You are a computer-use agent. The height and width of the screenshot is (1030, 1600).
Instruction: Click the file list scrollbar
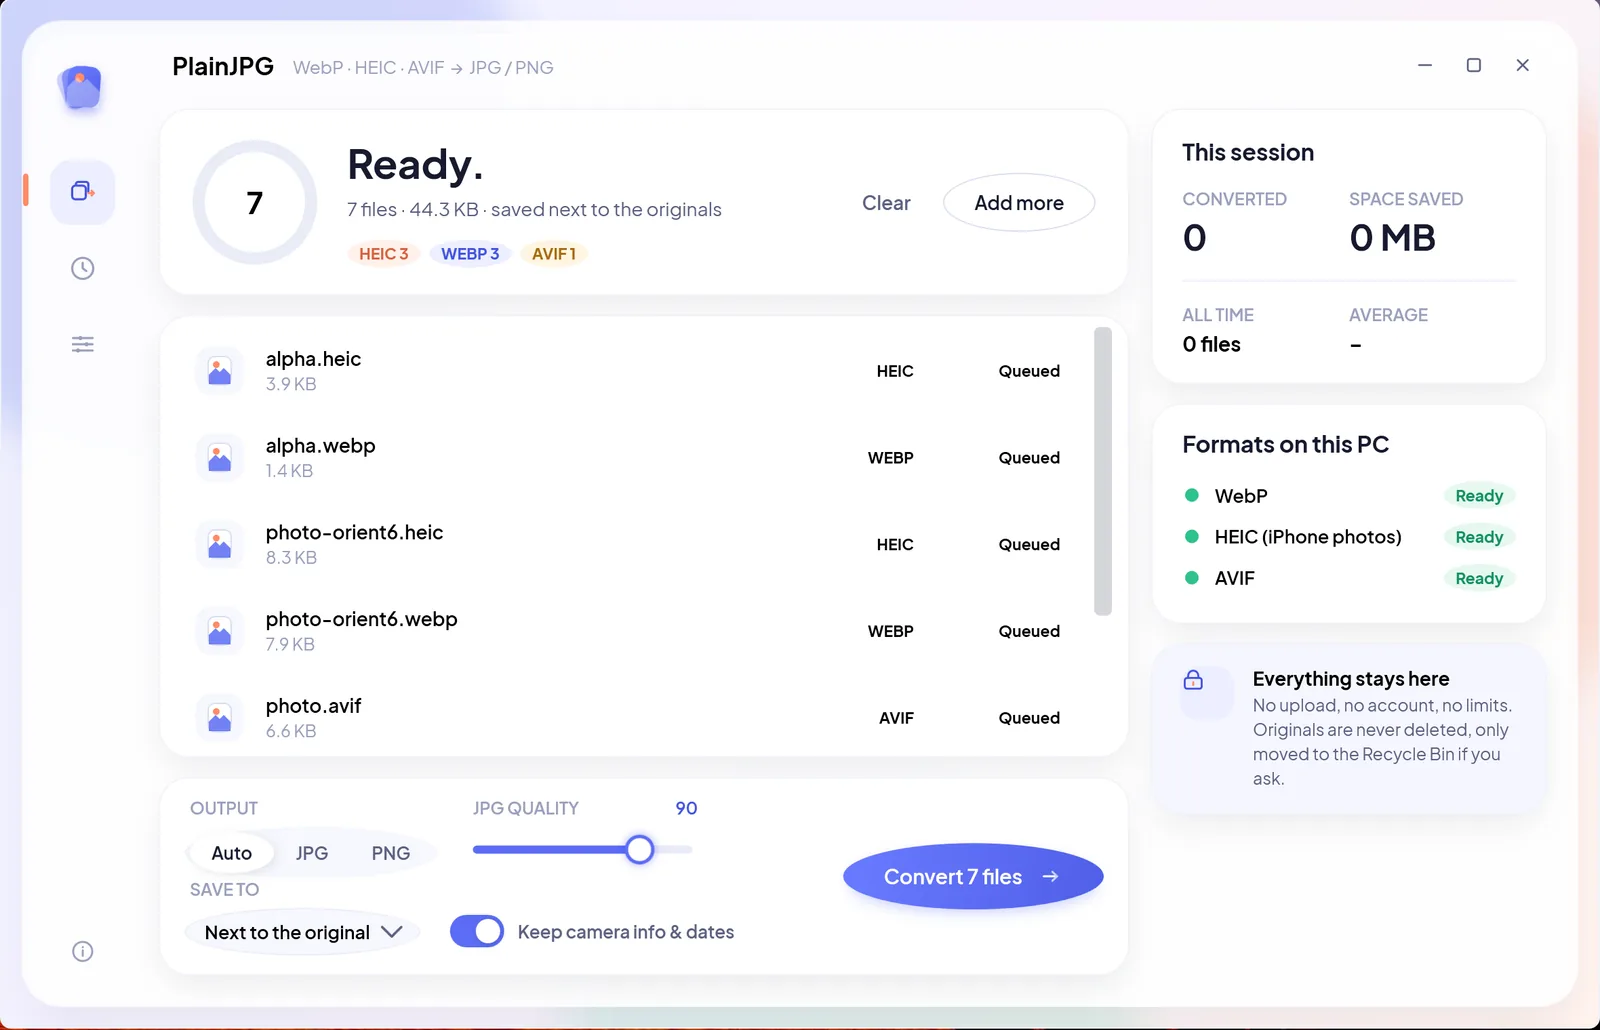coord(1103,471)
